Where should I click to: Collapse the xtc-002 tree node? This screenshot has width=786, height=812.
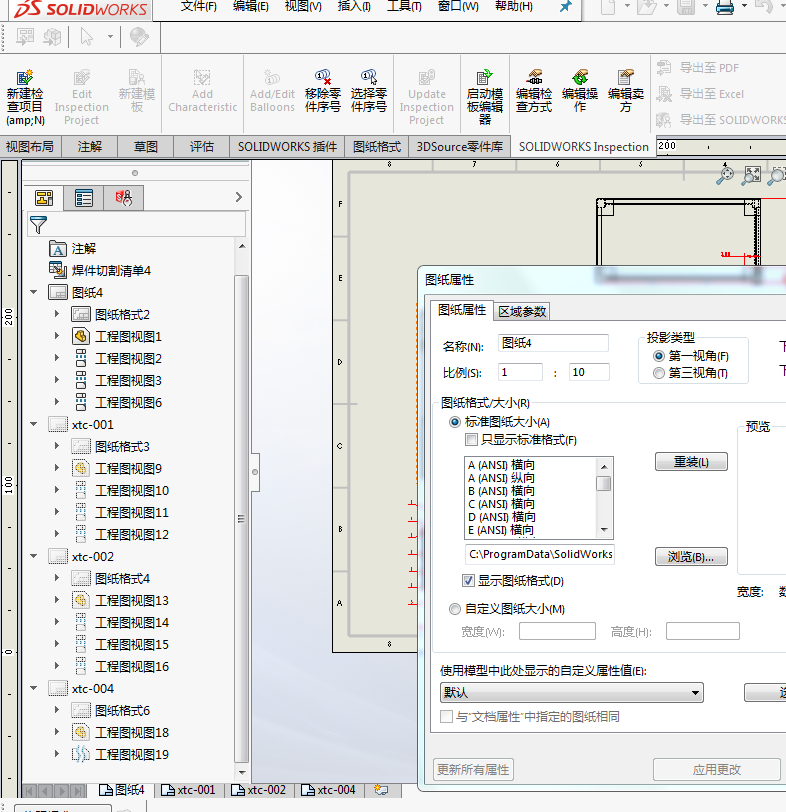(x=34, y=556)
